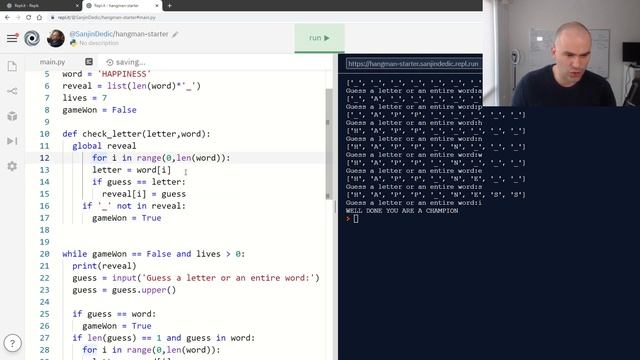Run the program with run button

[320, 38]
